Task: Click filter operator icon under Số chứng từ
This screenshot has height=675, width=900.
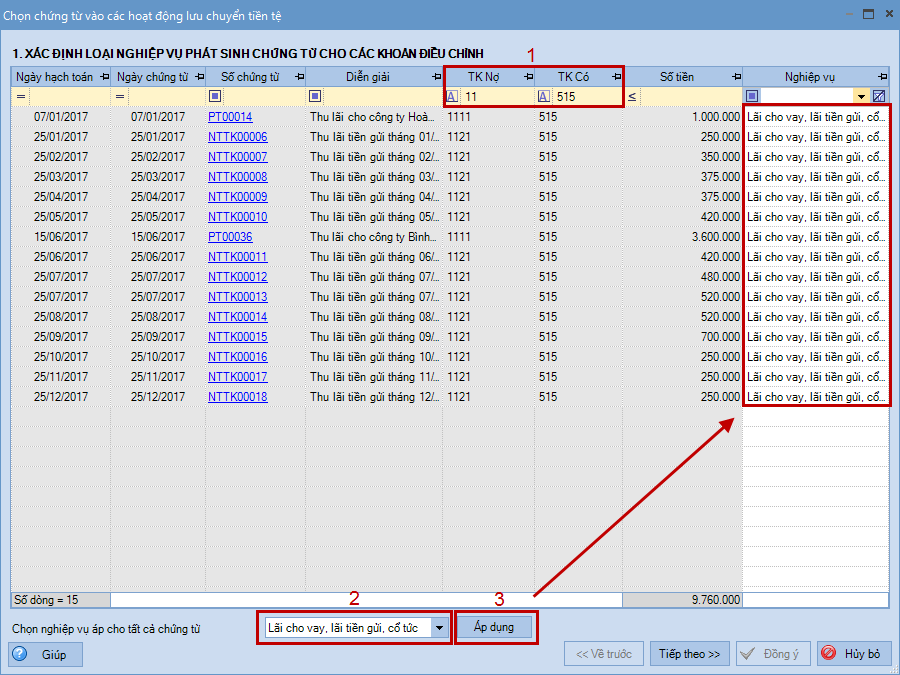Action: (x=215, y=96)
